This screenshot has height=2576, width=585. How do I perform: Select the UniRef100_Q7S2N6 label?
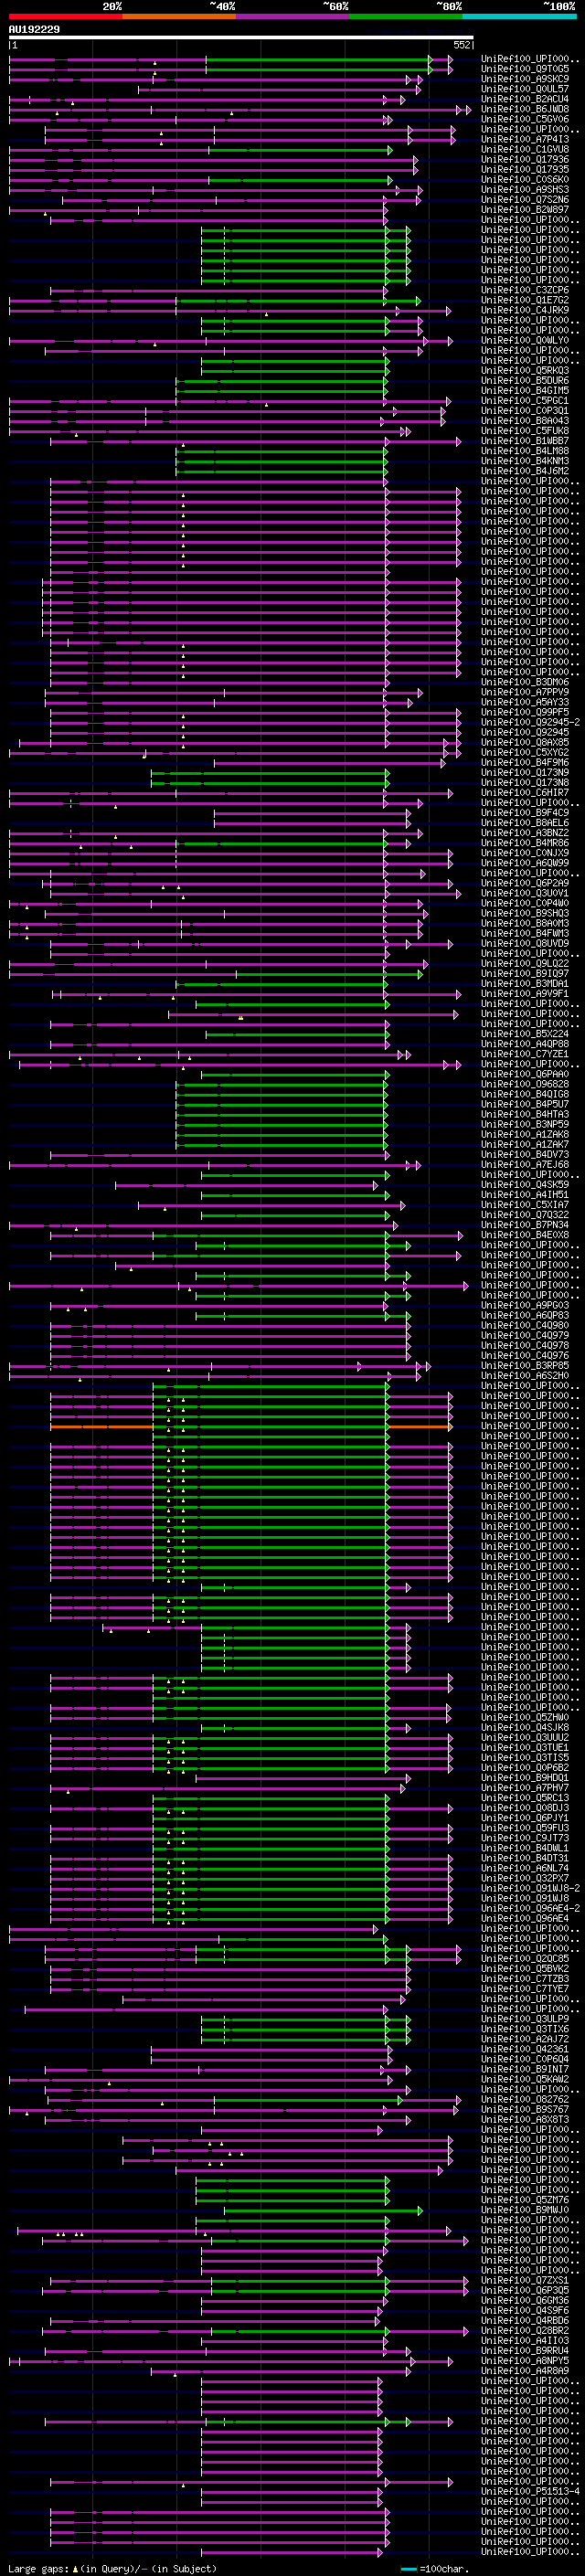(x=525, y=199)
